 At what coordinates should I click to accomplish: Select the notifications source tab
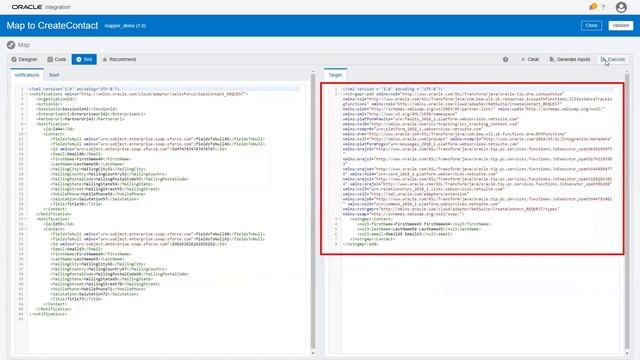27,75
